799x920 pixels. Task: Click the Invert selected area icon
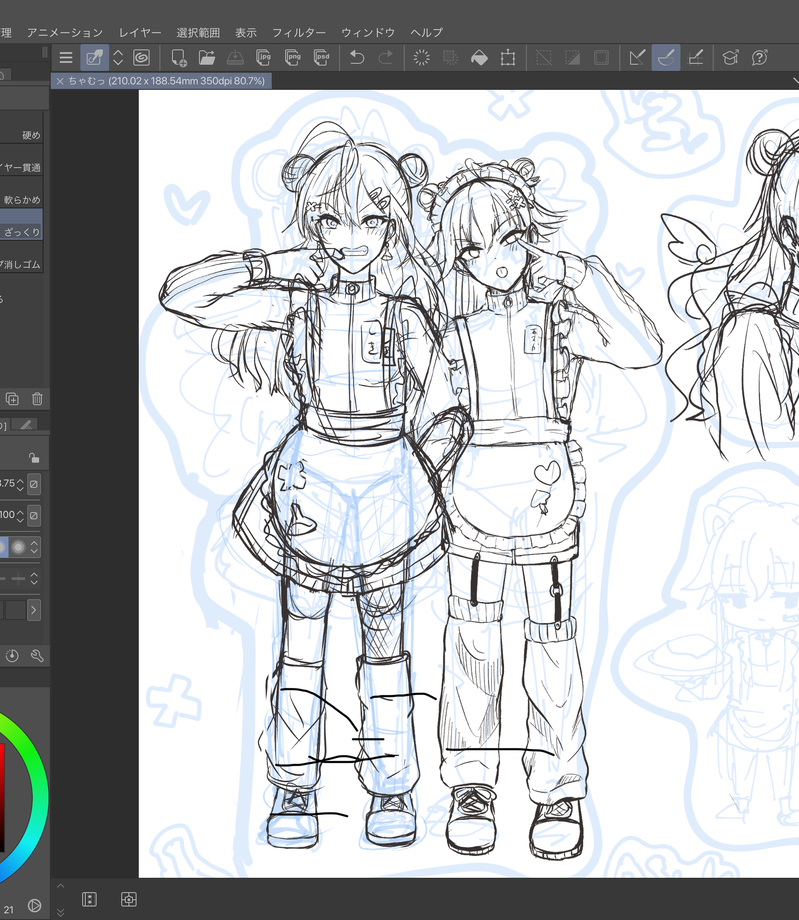tap(573, 58)
